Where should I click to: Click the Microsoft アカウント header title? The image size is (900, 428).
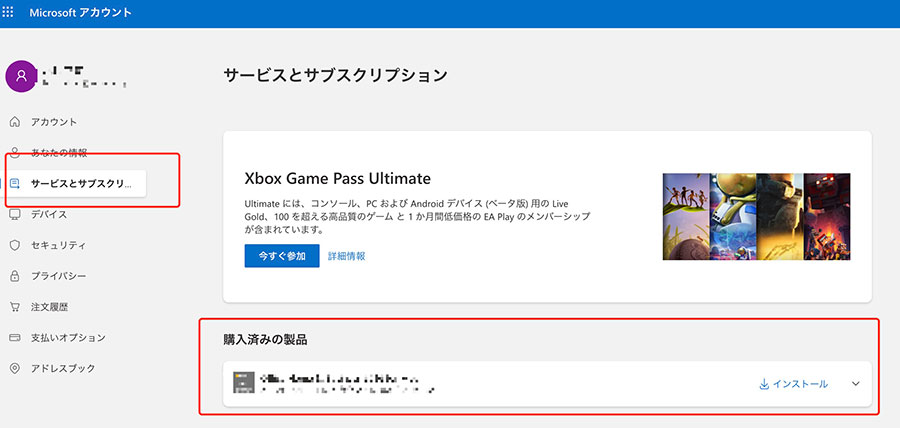pos(84,12)
